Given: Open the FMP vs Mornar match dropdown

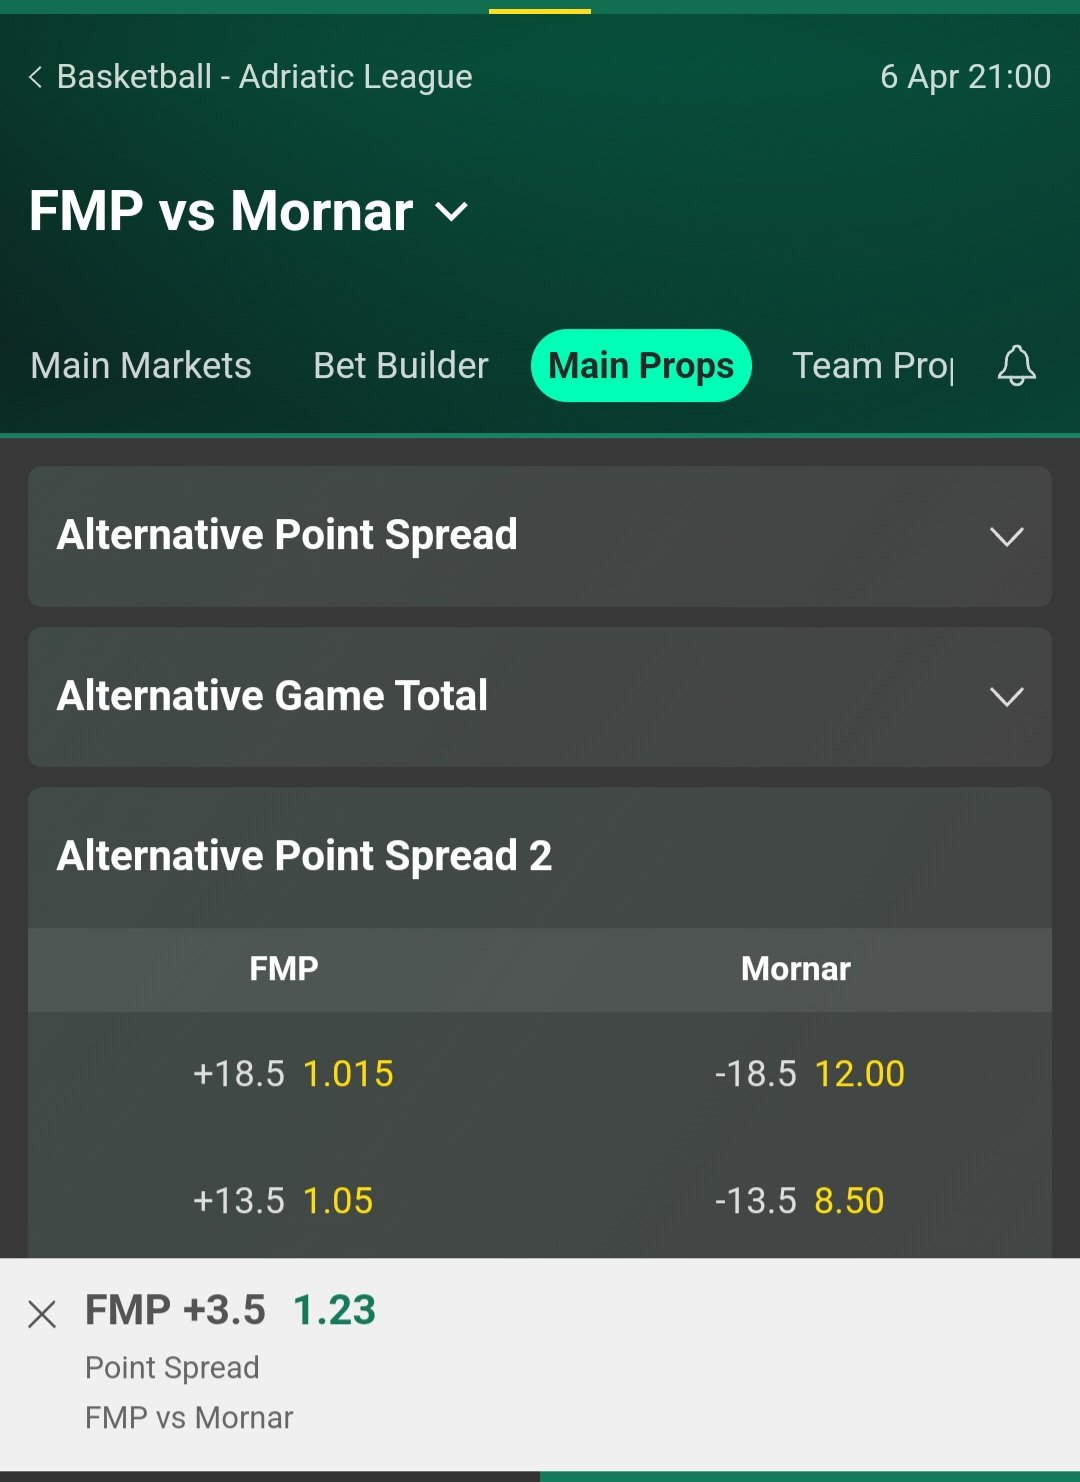Looking at the screenshot, I should (x=452, y=212).
